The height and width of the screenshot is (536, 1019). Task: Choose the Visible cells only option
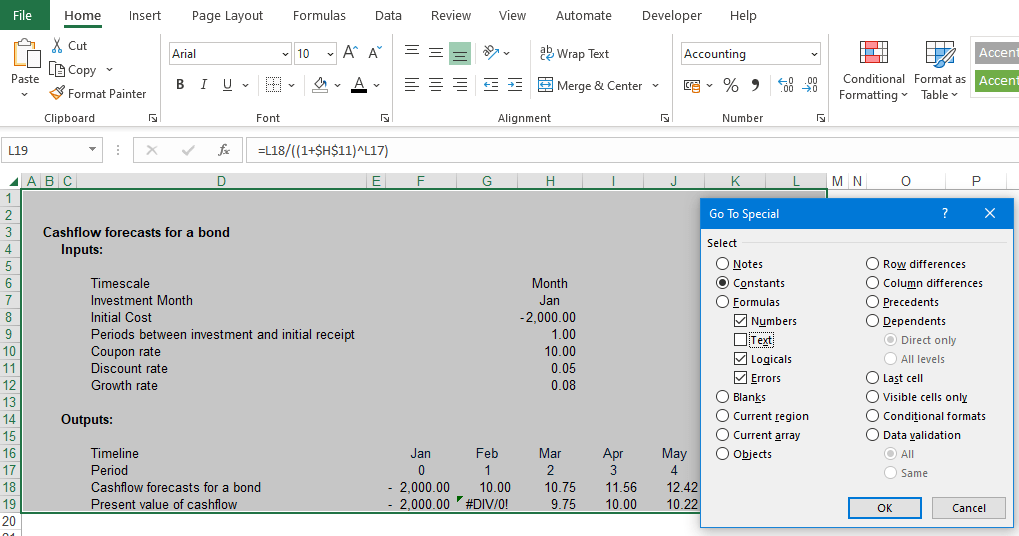(873, 397)
